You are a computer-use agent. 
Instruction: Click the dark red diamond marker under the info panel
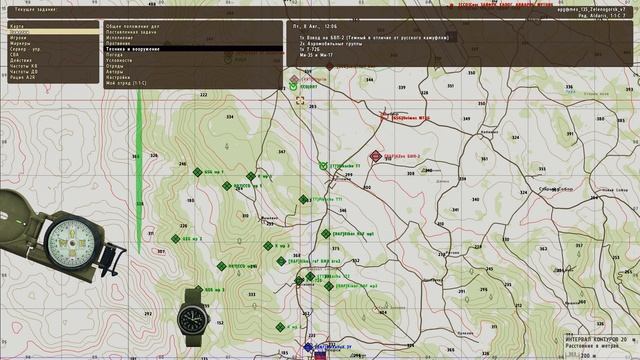(x=330, y=66)
